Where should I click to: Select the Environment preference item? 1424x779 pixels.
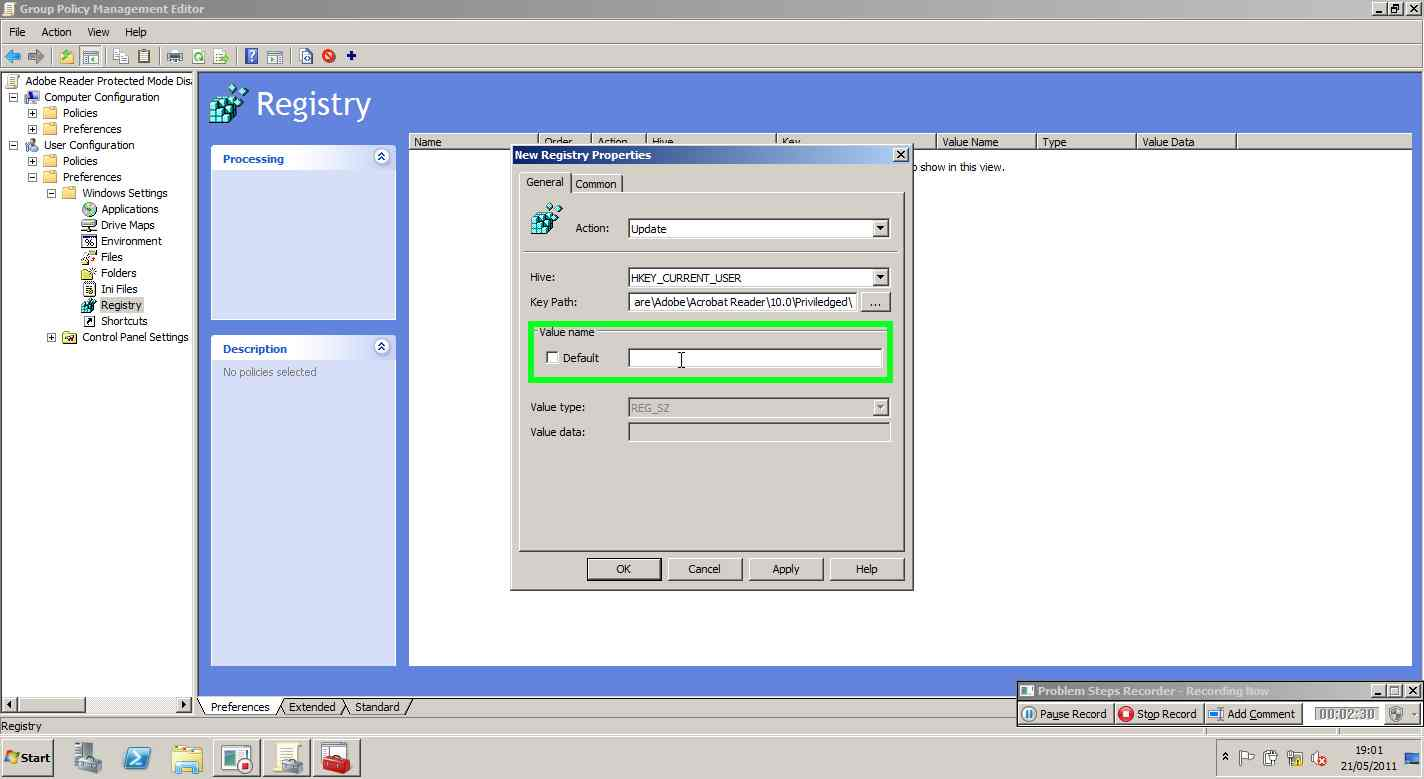(x=131, y=241)
